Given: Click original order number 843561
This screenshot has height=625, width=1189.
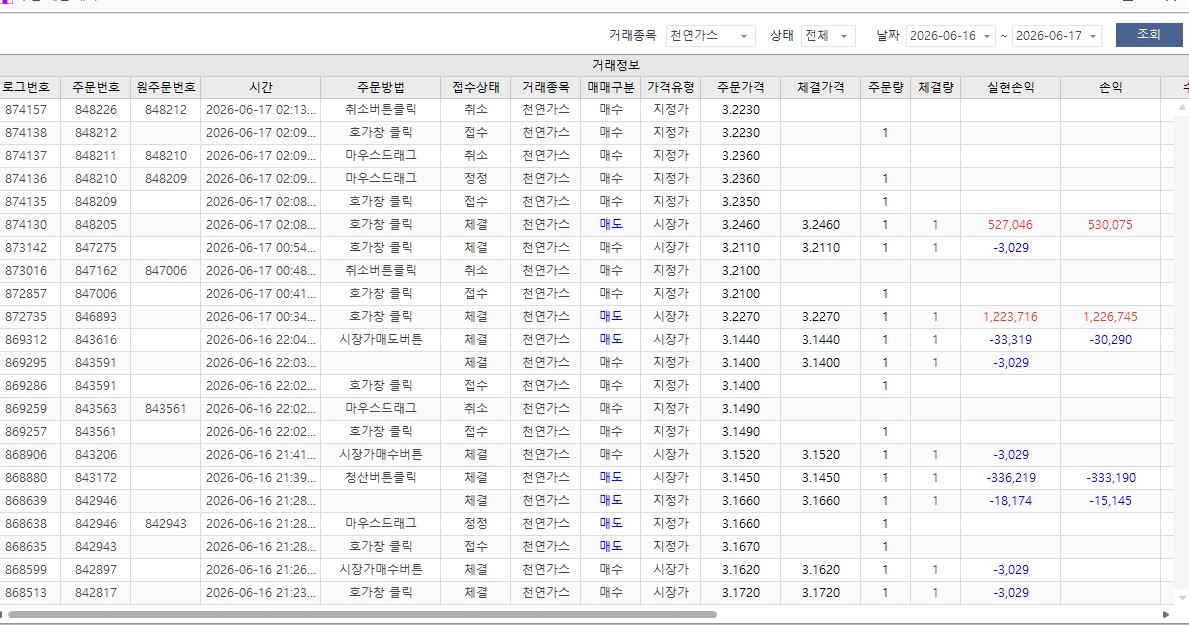Looking at the screenshot, I should point(165,408).
